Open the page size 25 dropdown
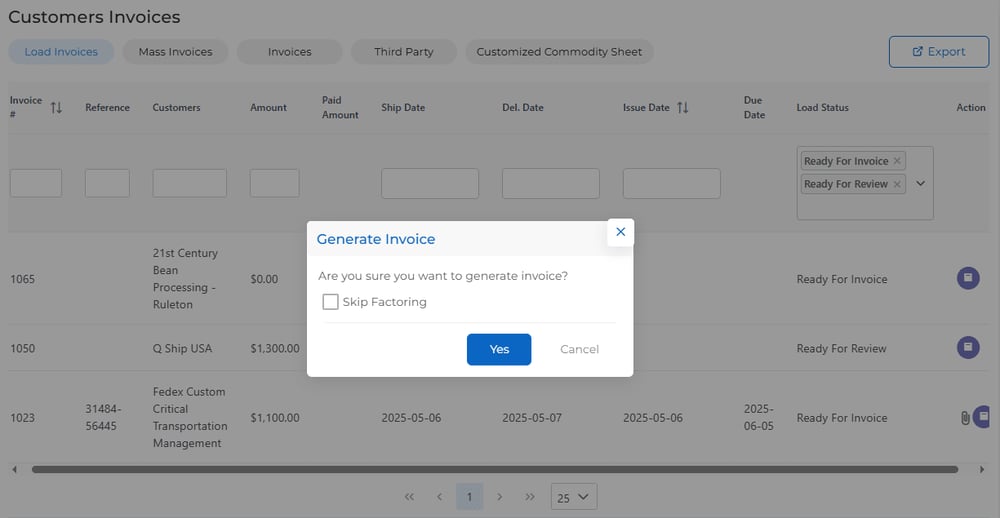 [574, 497]
